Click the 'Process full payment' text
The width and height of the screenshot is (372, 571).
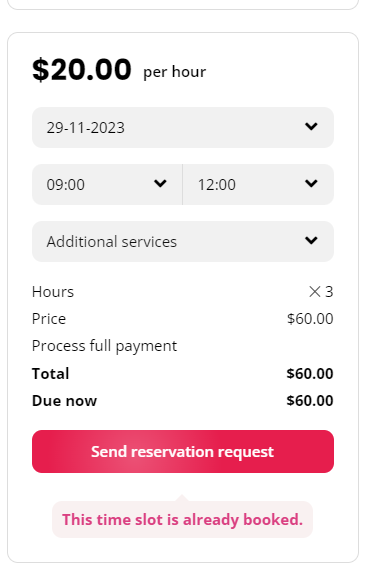tap(104, 346)
